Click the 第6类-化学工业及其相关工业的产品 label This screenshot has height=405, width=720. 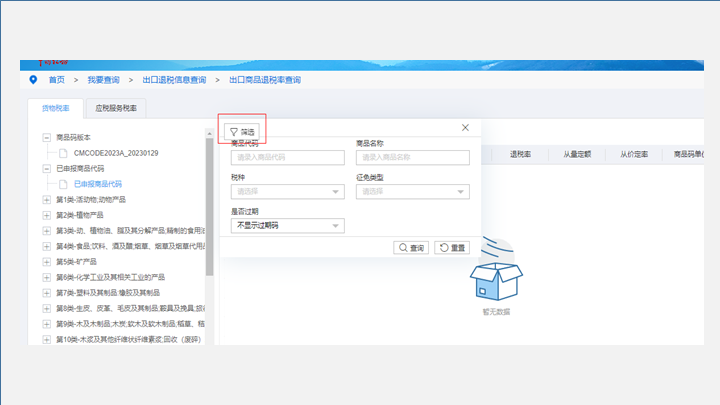pyautogui.click(x=110, y=277)
